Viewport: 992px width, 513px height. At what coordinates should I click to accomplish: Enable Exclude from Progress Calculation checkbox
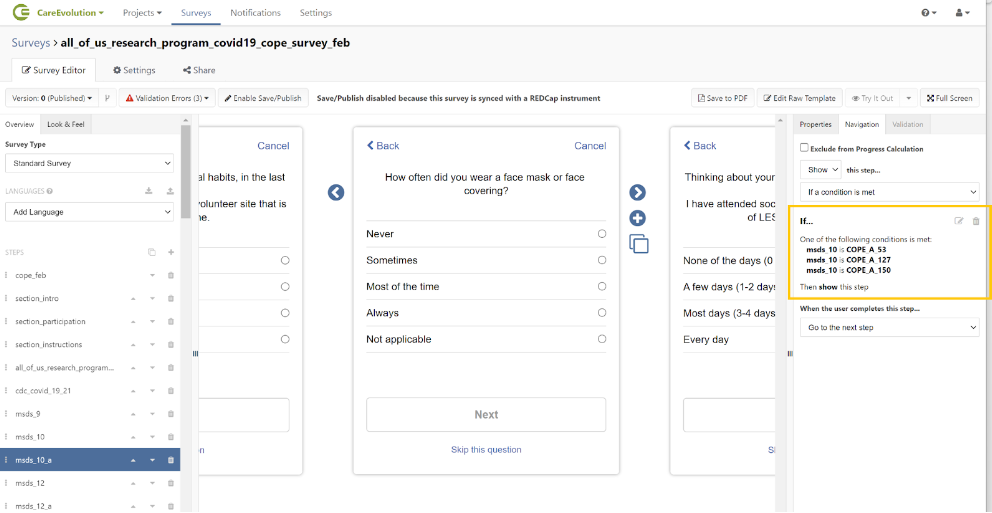click(x=804, y=148)
